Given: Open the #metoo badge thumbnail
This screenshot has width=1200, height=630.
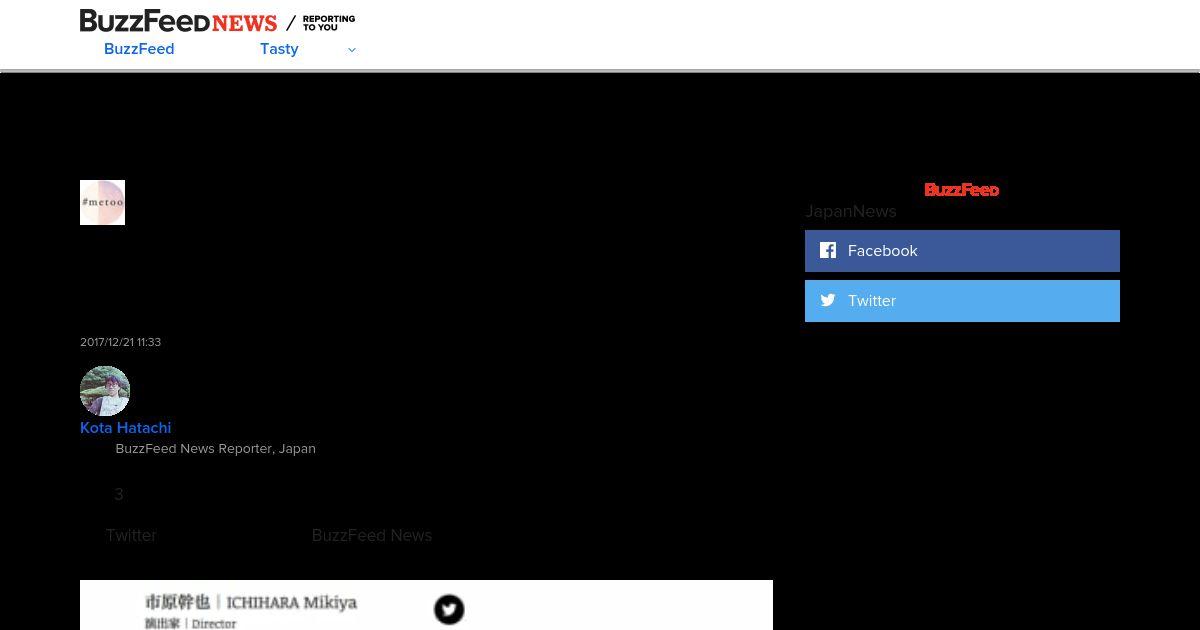Looking at the screenshot, I should click(102, 202).
